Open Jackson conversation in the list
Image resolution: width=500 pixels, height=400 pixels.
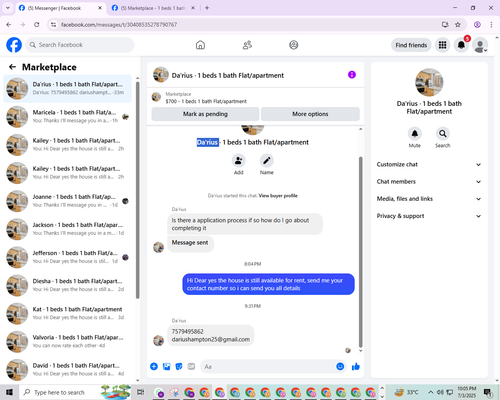(x=67, y=229)
